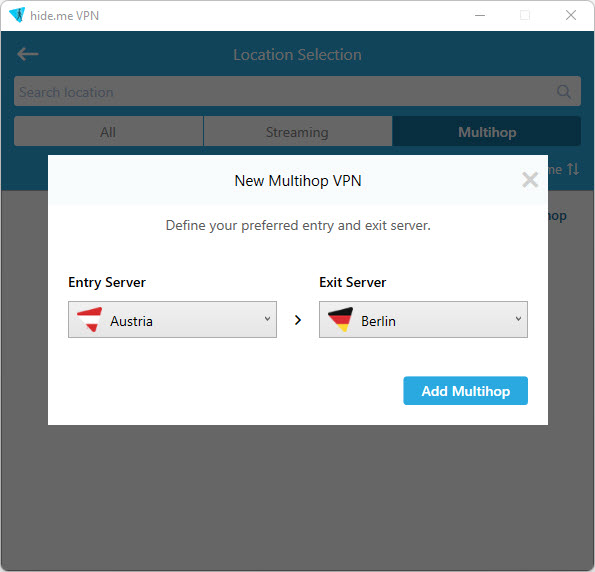Focus the Search location field

[298, 91]
